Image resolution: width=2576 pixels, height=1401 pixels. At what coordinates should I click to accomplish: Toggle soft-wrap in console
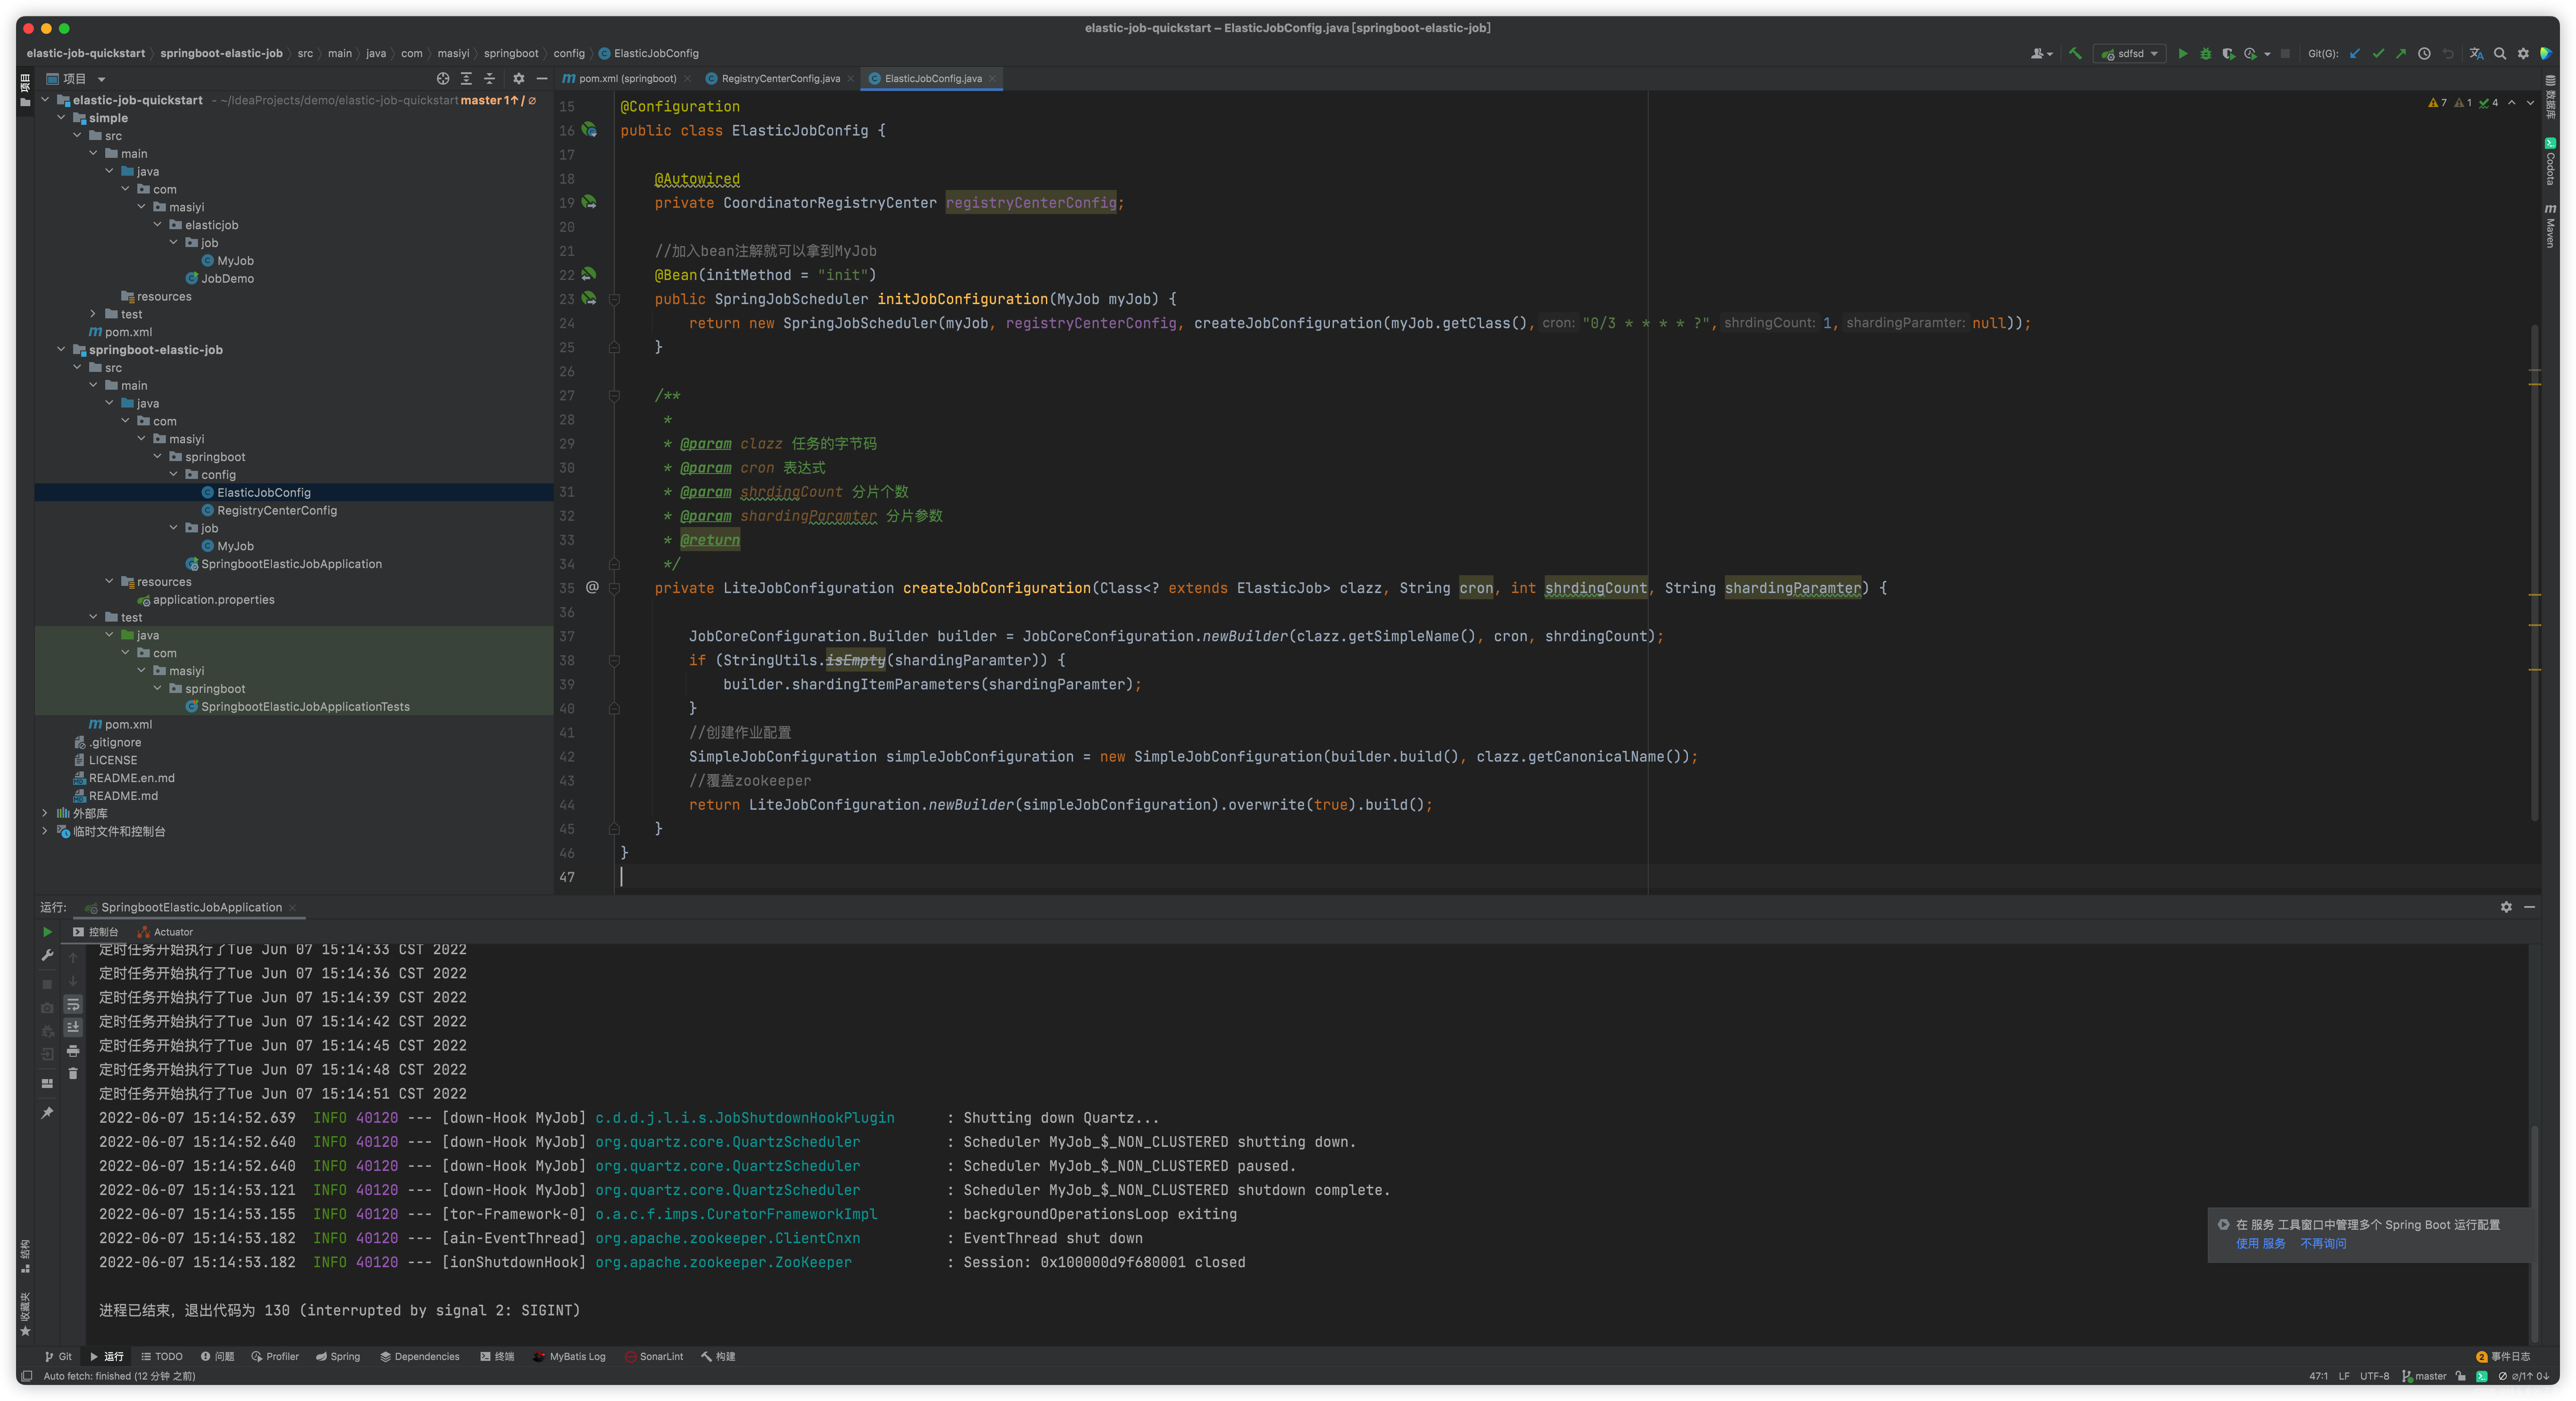click(x=73, y=1004)
